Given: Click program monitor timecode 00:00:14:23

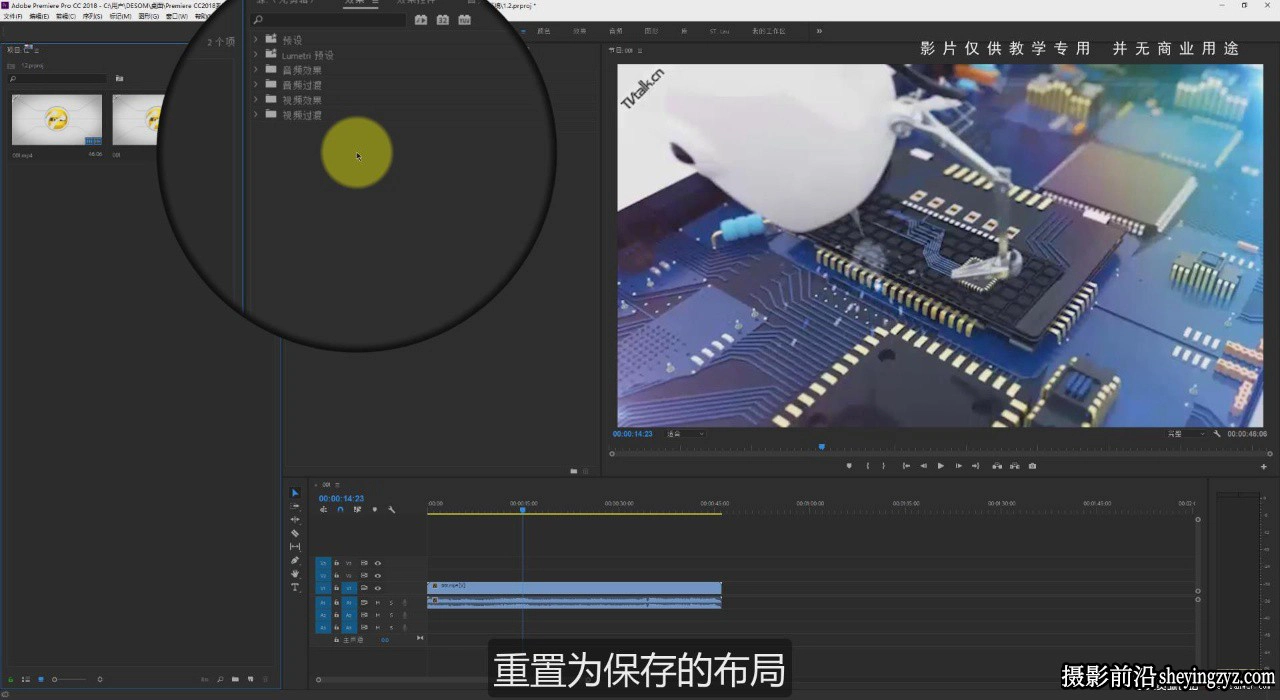Looking at the screenshot, I should tap(632, 434).
